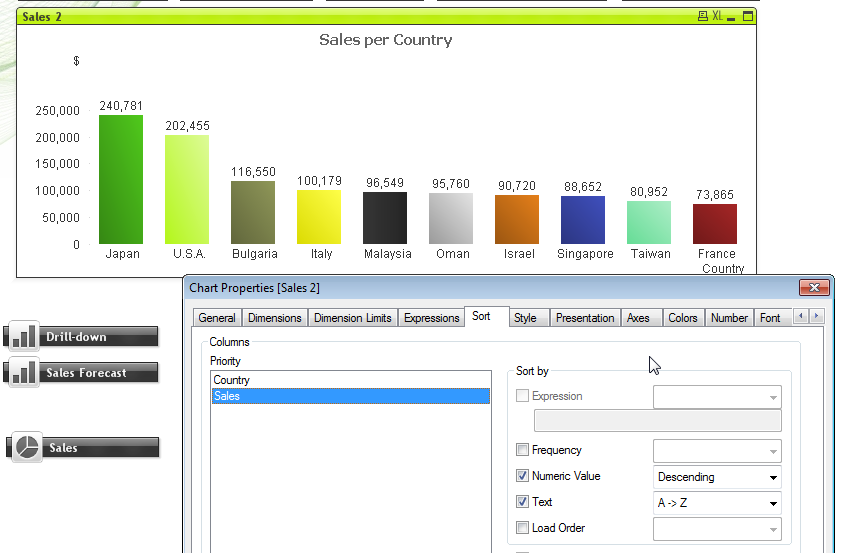The width and height of the screenshot is (843, 553).
Task: Click the XL export to Excel icon
Action: point(717,17)
